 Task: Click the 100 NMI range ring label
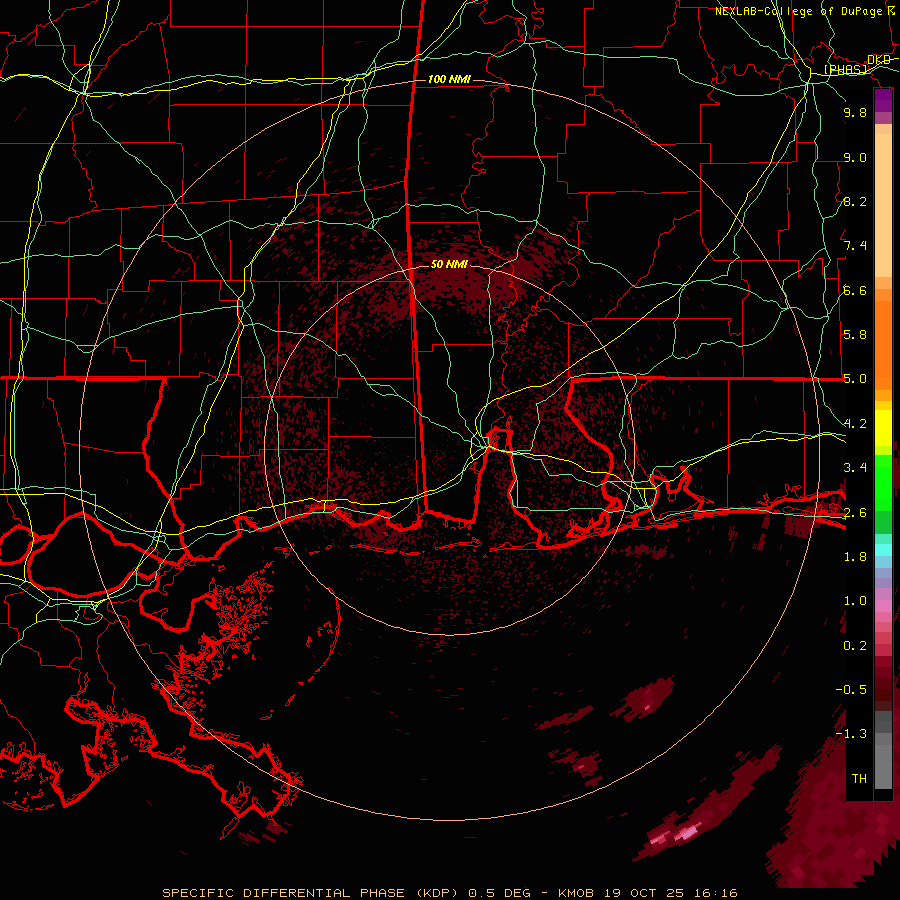tap(449, 79)
